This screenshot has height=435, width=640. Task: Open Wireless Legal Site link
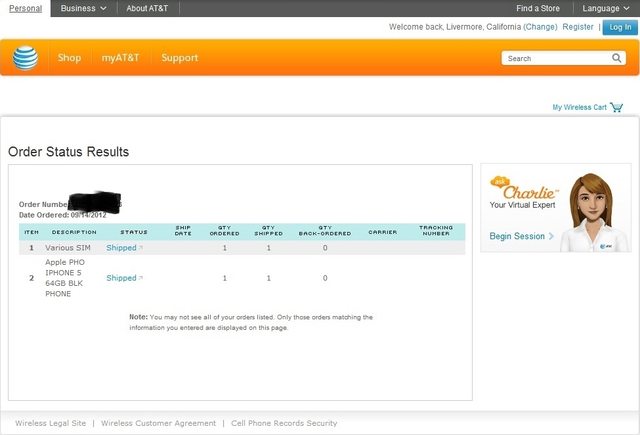coord(51,423)
